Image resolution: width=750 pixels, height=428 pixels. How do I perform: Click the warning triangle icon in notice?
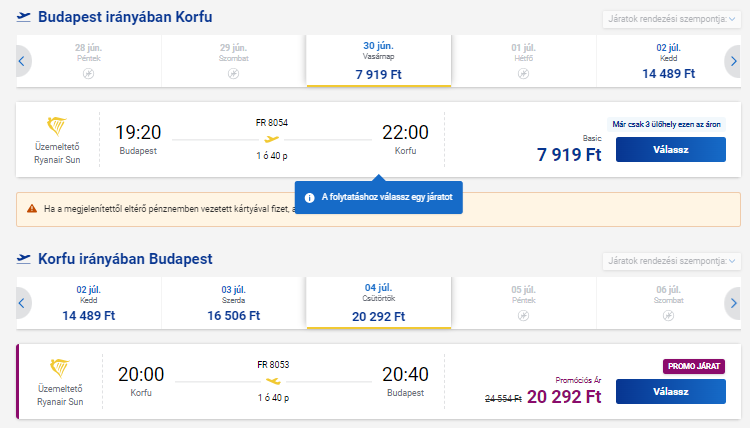[x=32, y=209]
